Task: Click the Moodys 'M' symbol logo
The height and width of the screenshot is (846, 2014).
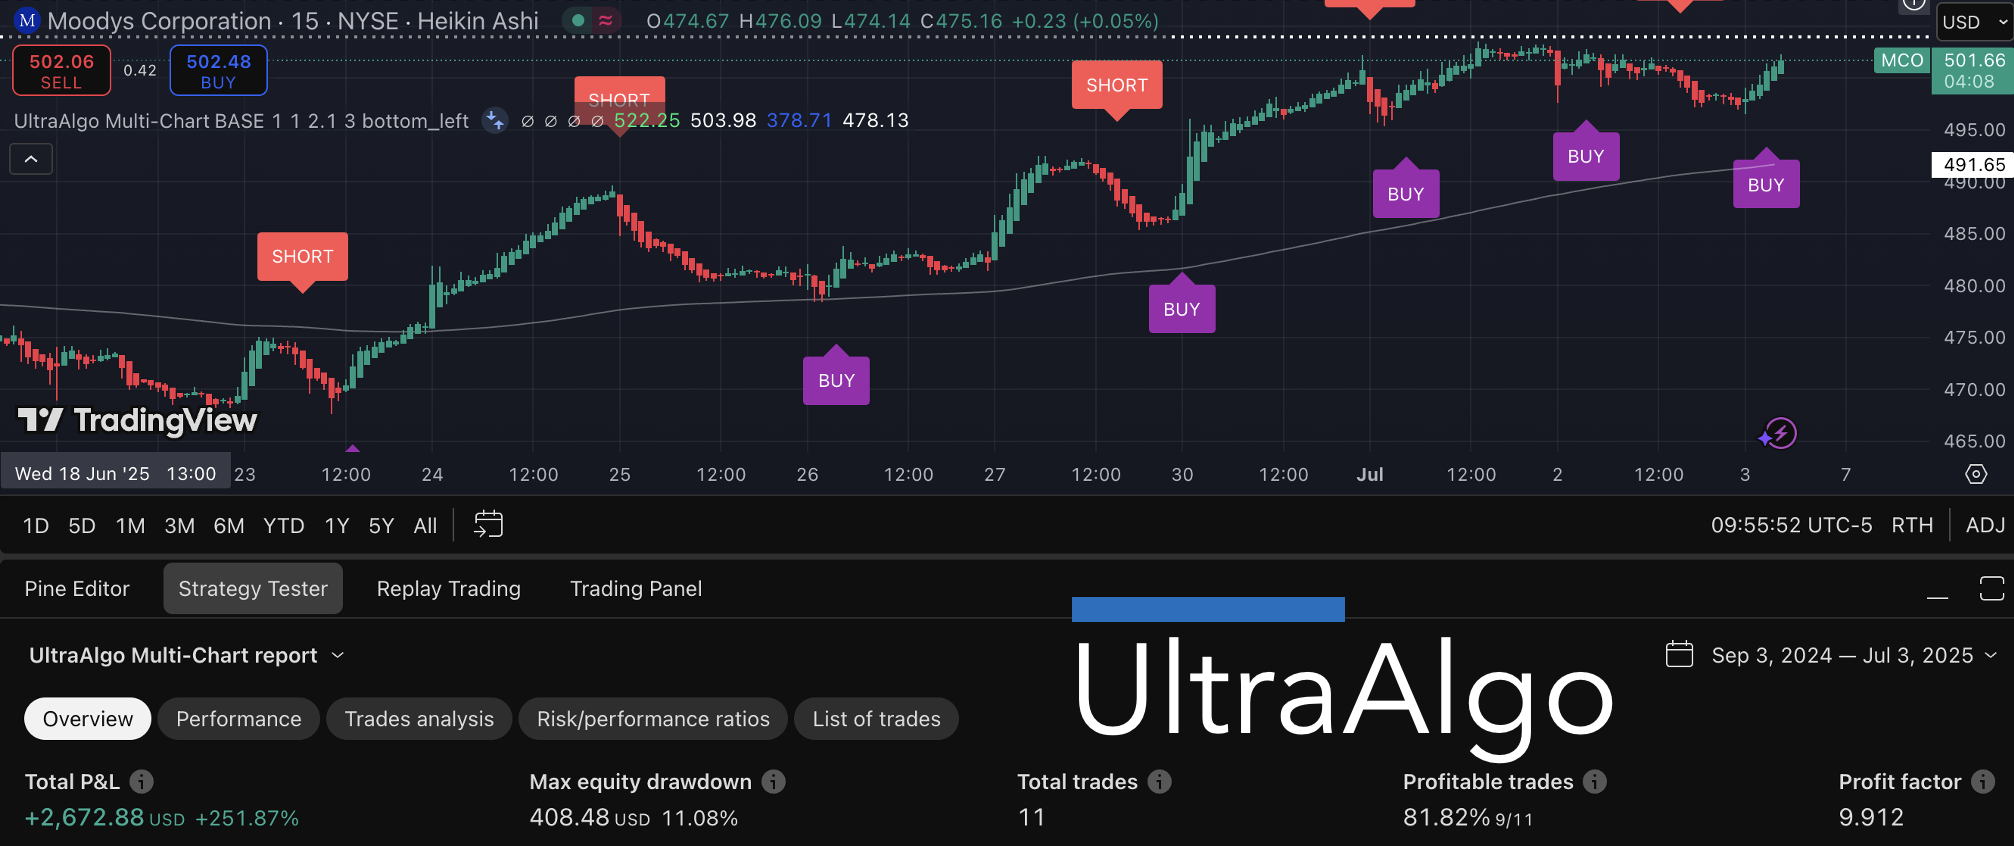Action: tap(27, 20)
